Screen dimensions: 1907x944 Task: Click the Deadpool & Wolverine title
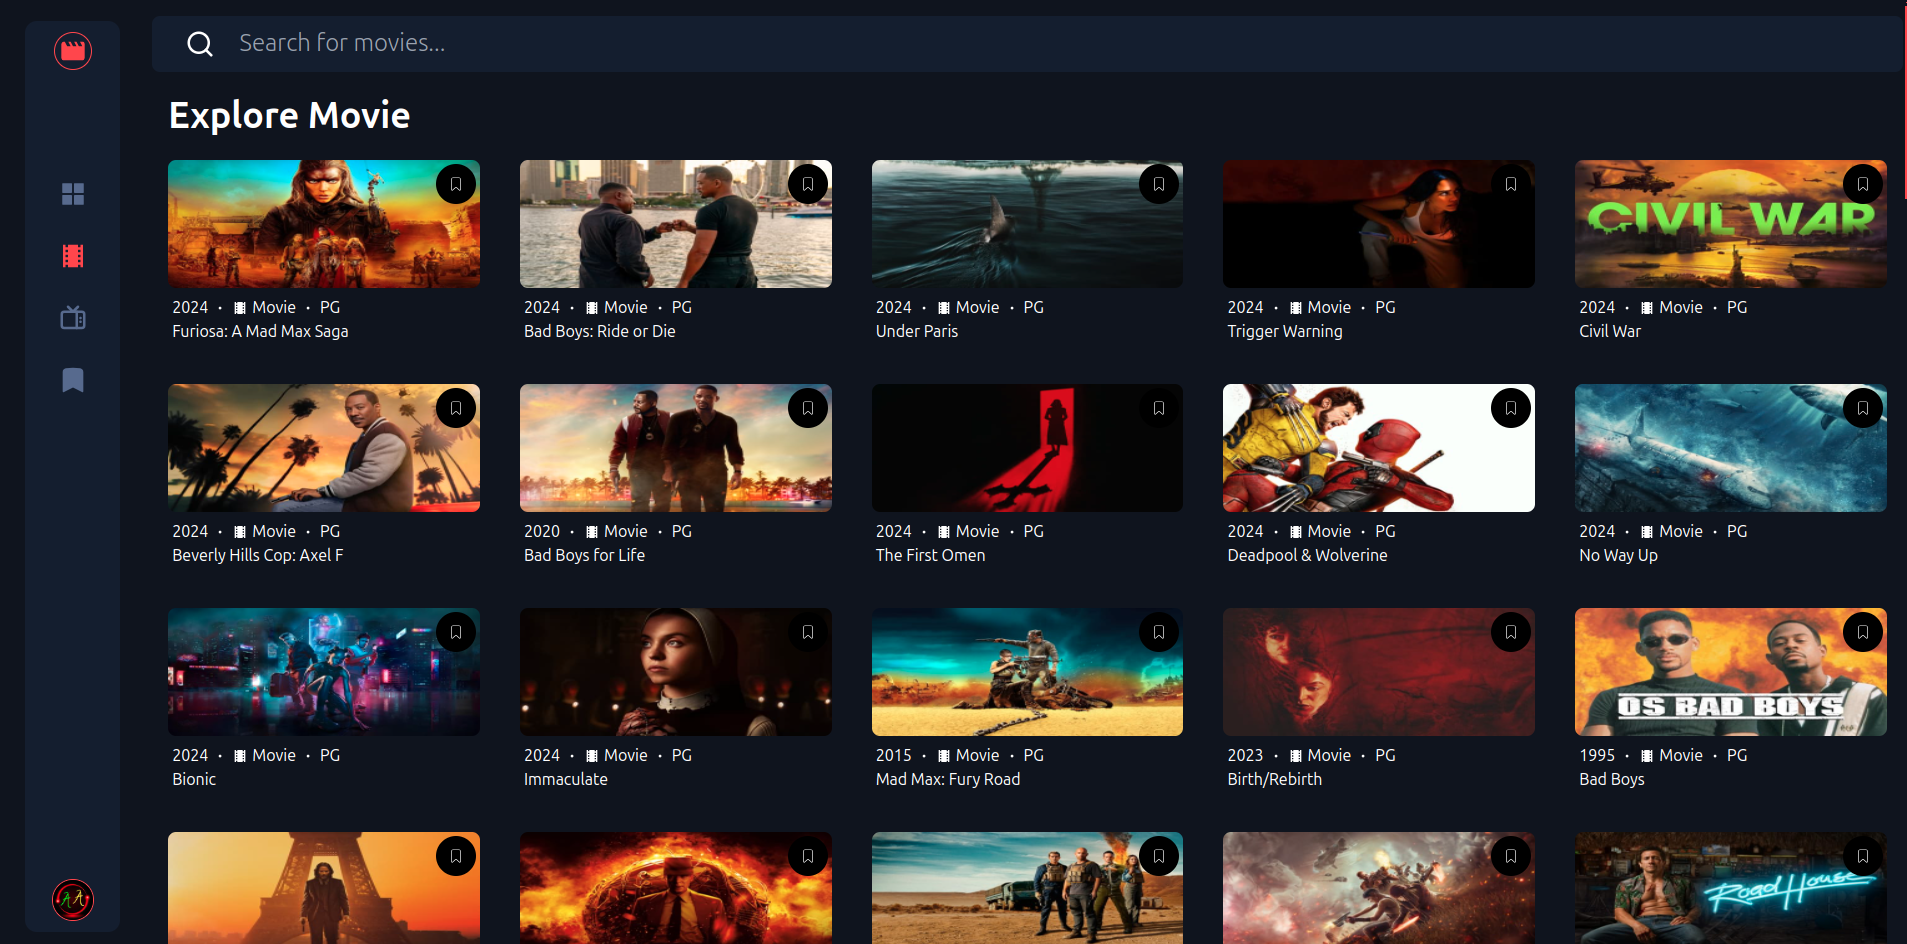(x=1307, y=555)
